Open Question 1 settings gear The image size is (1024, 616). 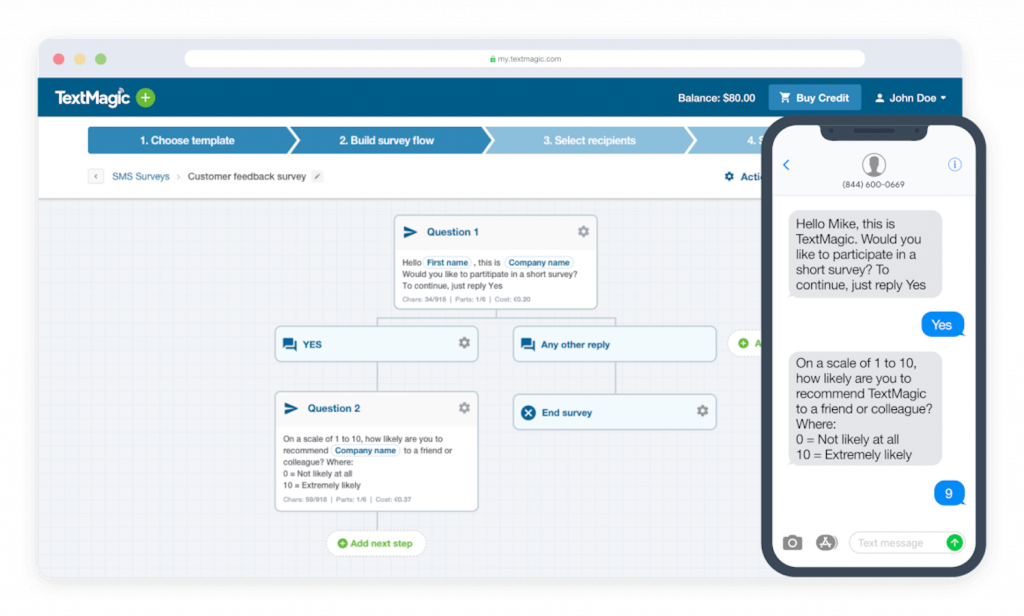pos(583,232)
